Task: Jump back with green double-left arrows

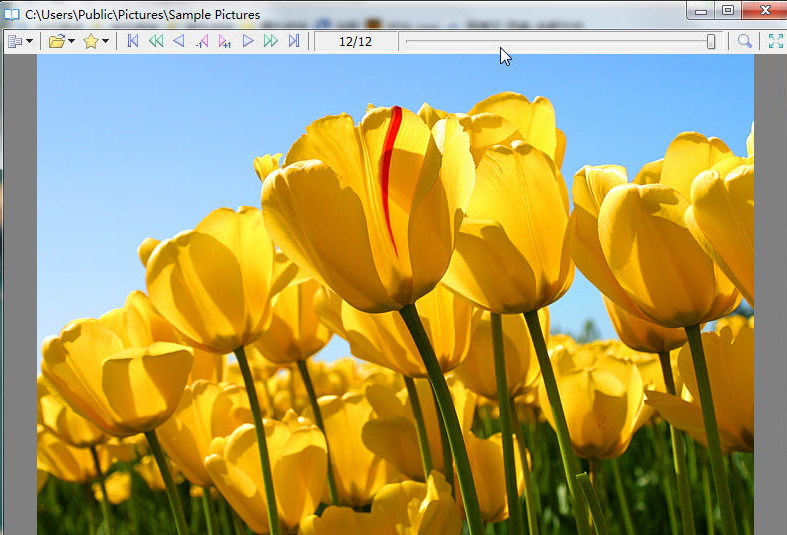Action: coord(156,41)
